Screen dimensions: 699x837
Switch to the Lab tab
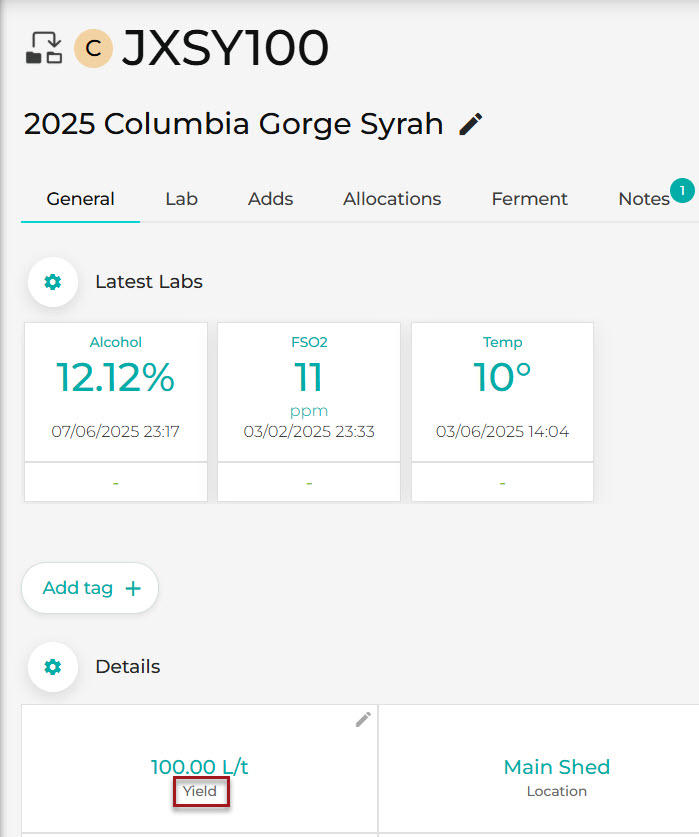[181, 199]
